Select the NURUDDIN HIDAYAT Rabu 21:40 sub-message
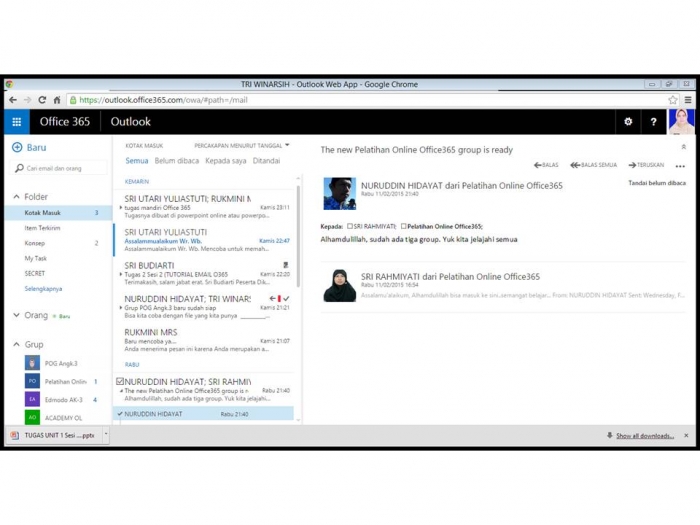Screen dimensions: 700x525 [204, 414]
